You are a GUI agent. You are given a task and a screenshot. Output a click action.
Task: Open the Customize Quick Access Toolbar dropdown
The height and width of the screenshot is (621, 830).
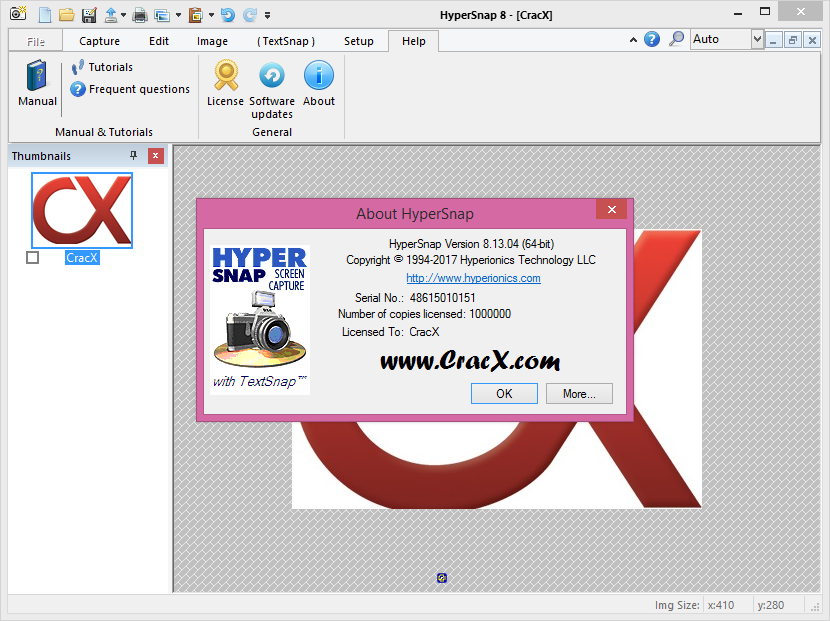pyautogui.click(x=267, y=15)
